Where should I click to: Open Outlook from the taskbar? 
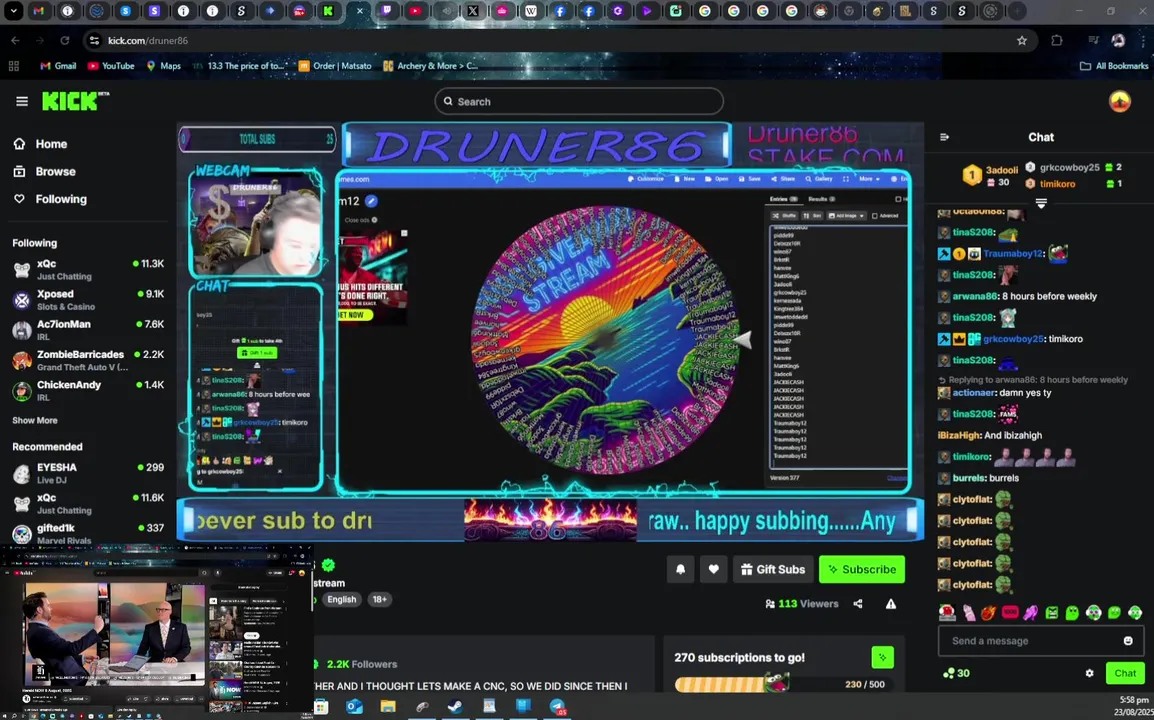354,707
